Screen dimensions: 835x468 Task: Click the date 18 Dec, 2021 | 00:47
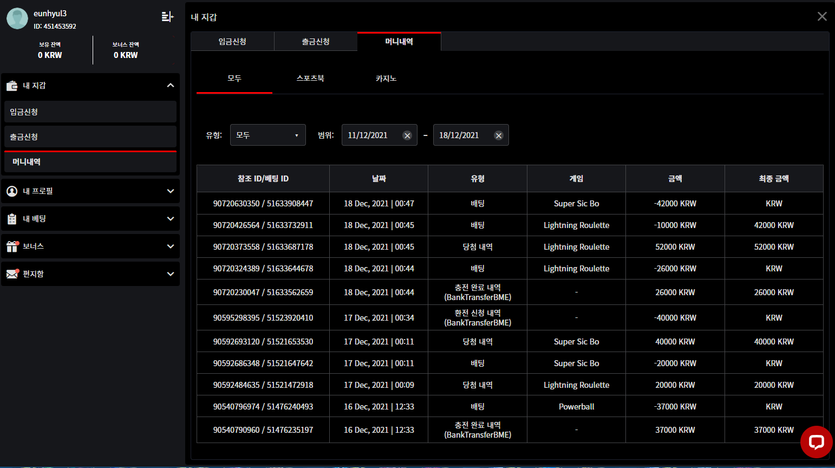pyautogui.click(x=379, y=203)
